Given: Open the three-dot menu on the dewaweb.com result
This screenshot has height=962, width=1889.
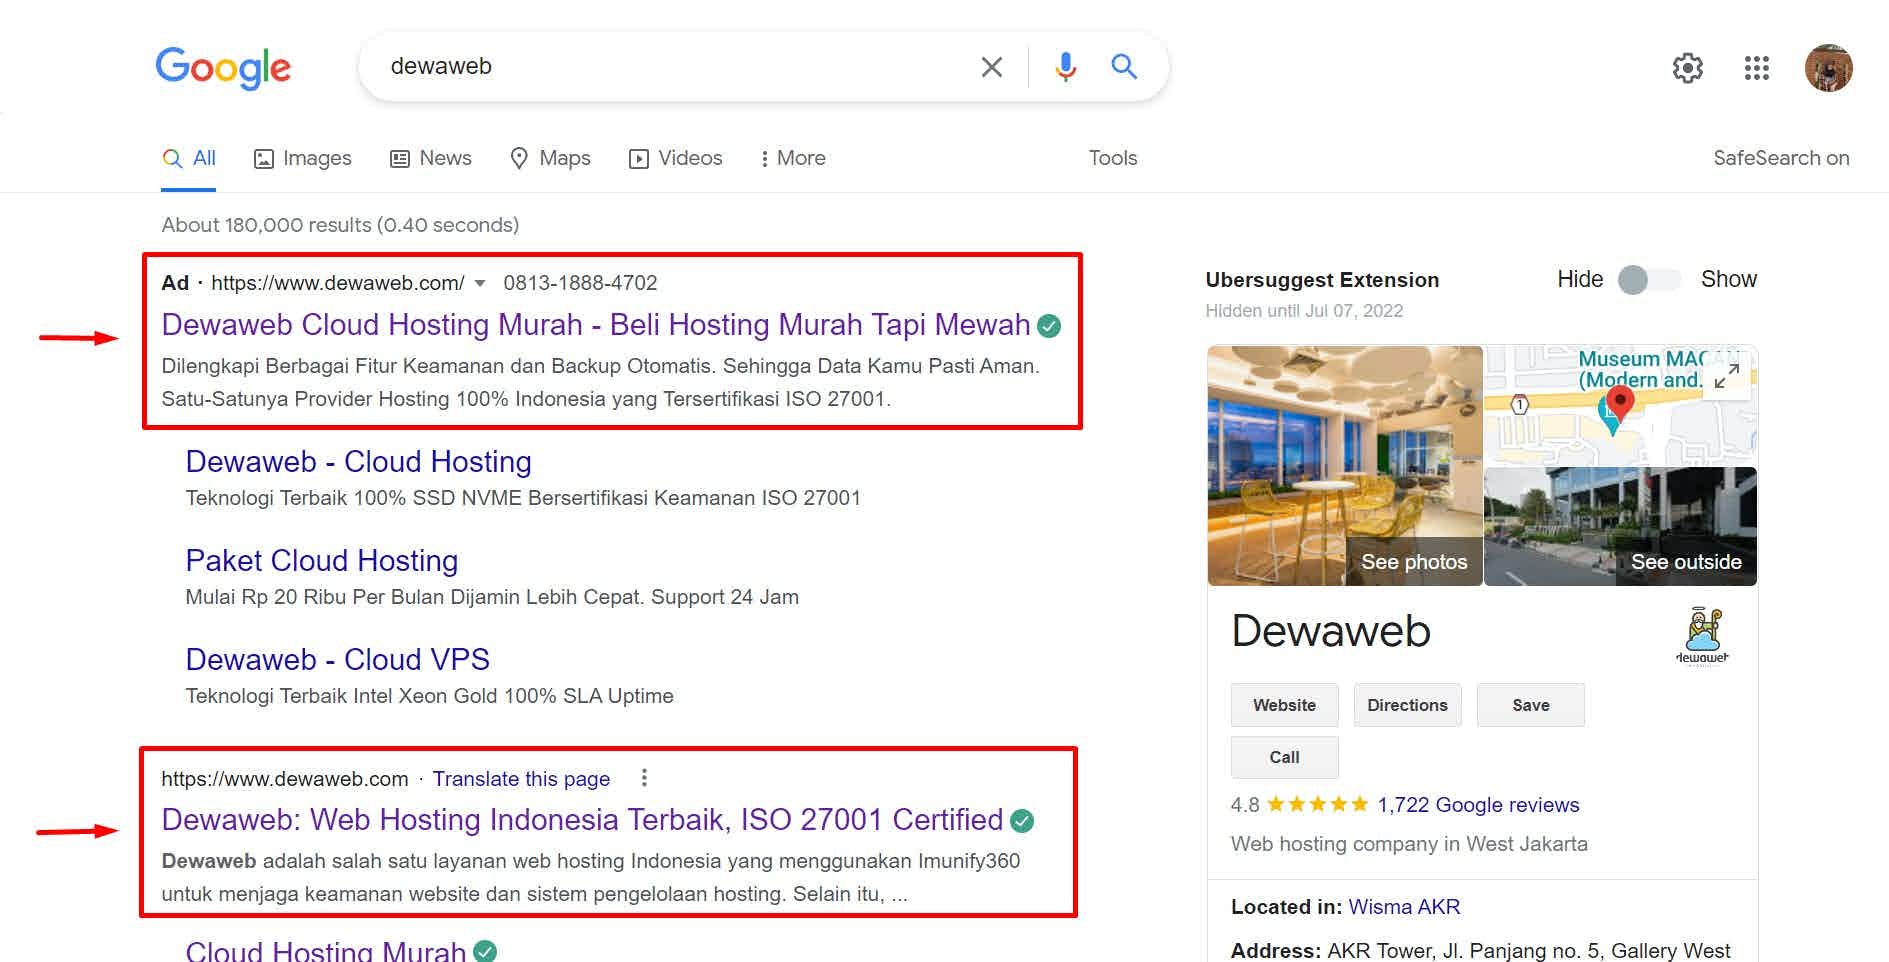Looking at the screenshot, I should pyautogui.click(x=645, y=777).
